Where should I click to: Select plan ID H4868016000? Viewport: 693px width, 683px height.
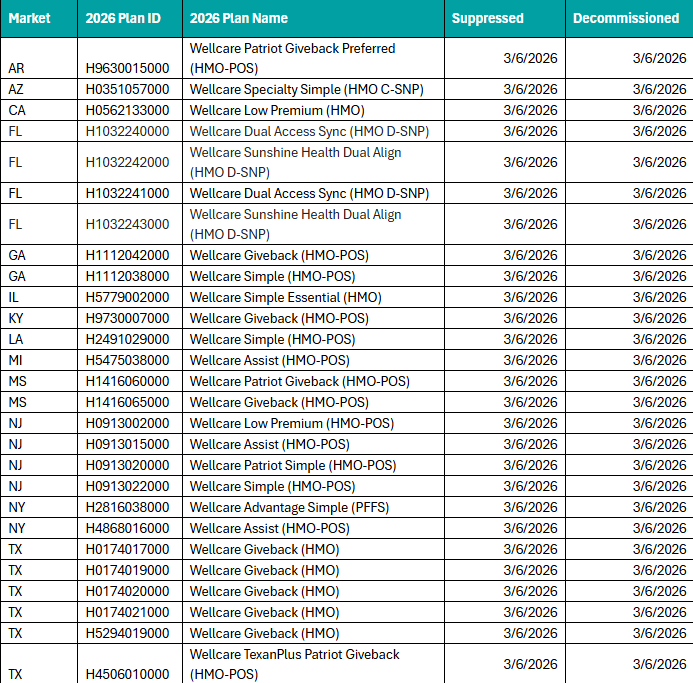[x=128, y=528]
